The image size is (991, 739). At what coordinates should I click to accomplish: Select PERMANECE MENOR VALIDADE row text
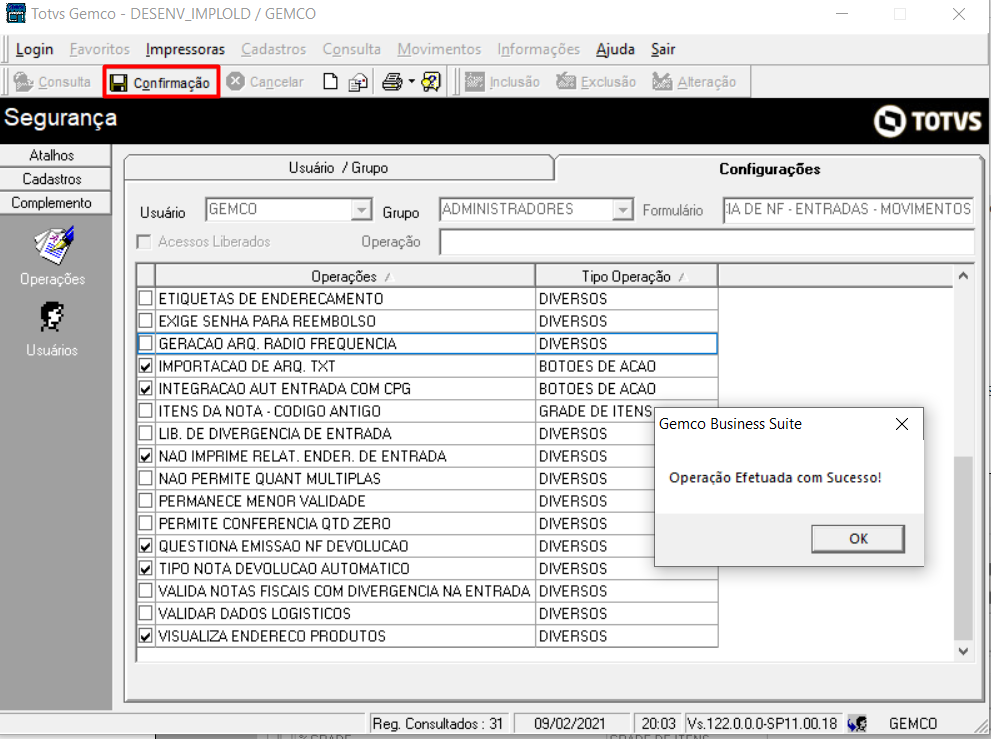[x=262, y=501]
